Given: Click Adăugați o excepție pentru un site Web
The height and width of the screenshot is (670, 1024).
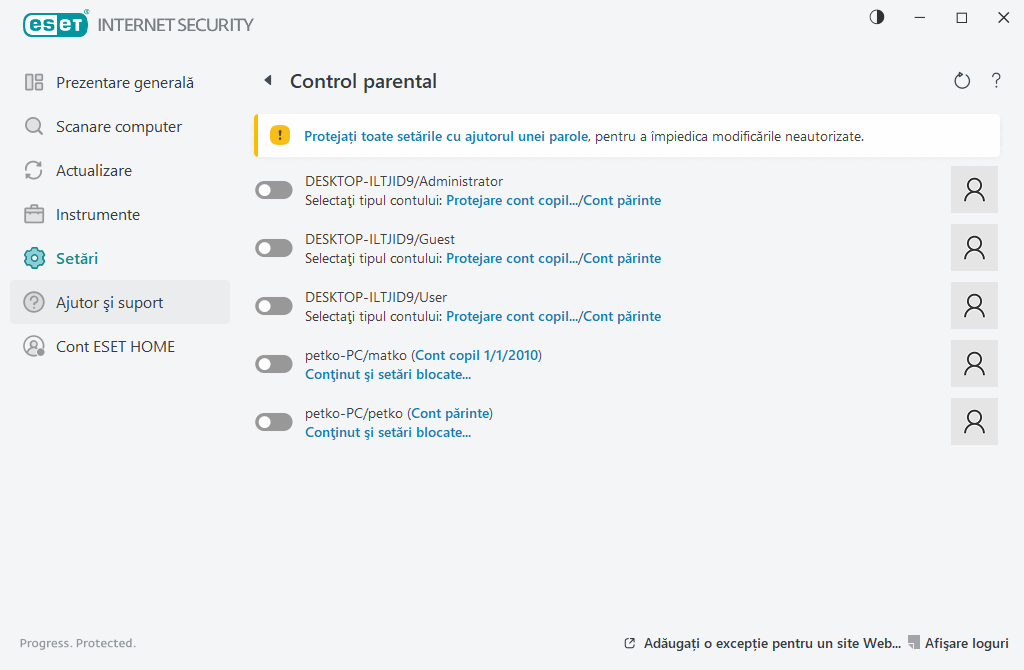Looking at the screenshot, I should coord(772,643).
